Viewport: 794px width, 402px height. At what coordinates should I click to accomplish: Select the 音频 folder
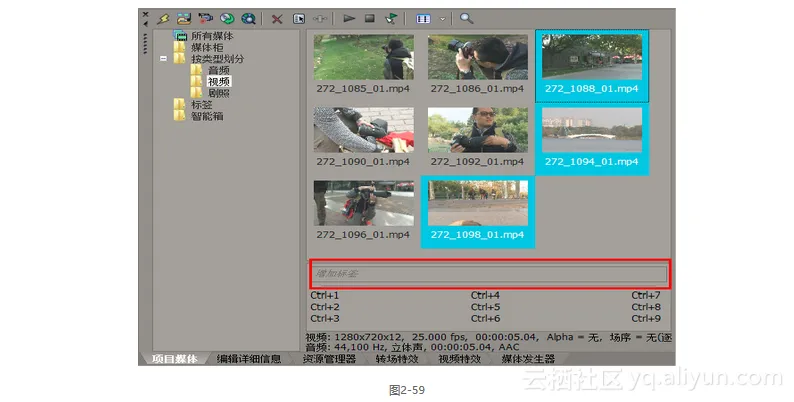coord(219,70)
